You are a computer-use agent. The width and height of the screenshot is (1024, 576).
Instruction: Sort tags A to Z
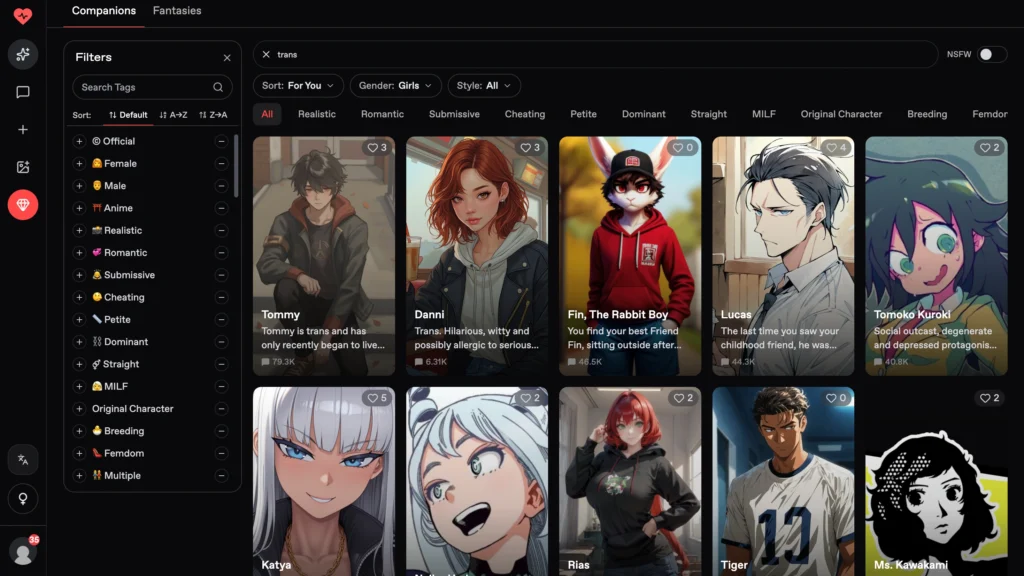(174, 115)
